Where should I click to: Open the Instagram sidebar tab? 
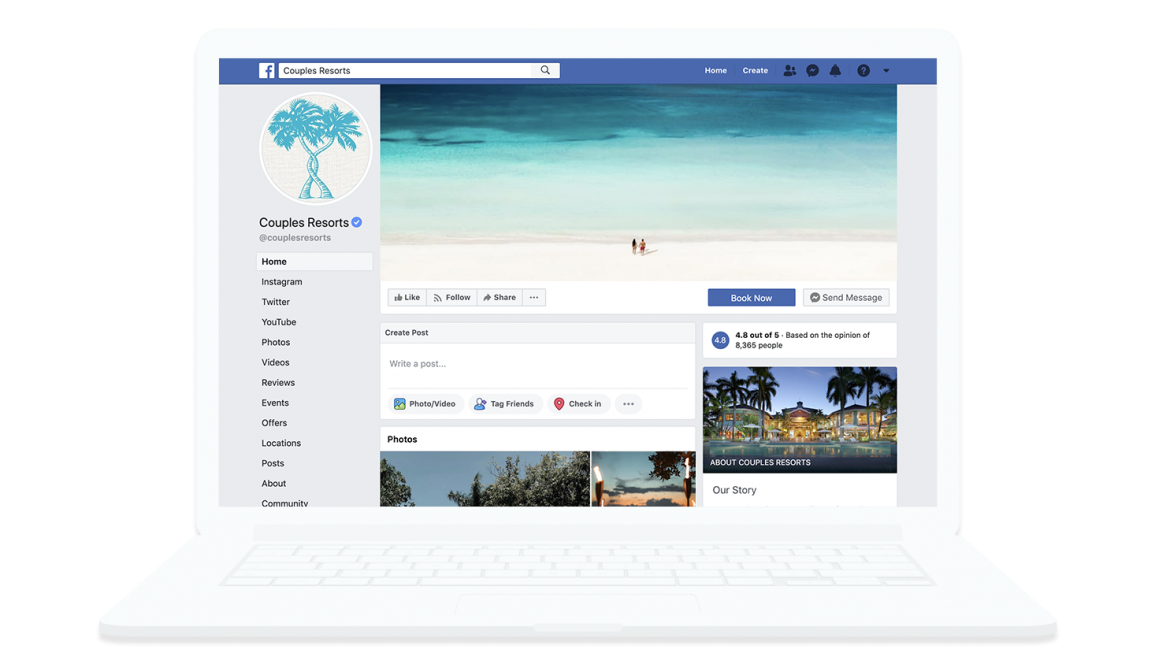[282, 281]
